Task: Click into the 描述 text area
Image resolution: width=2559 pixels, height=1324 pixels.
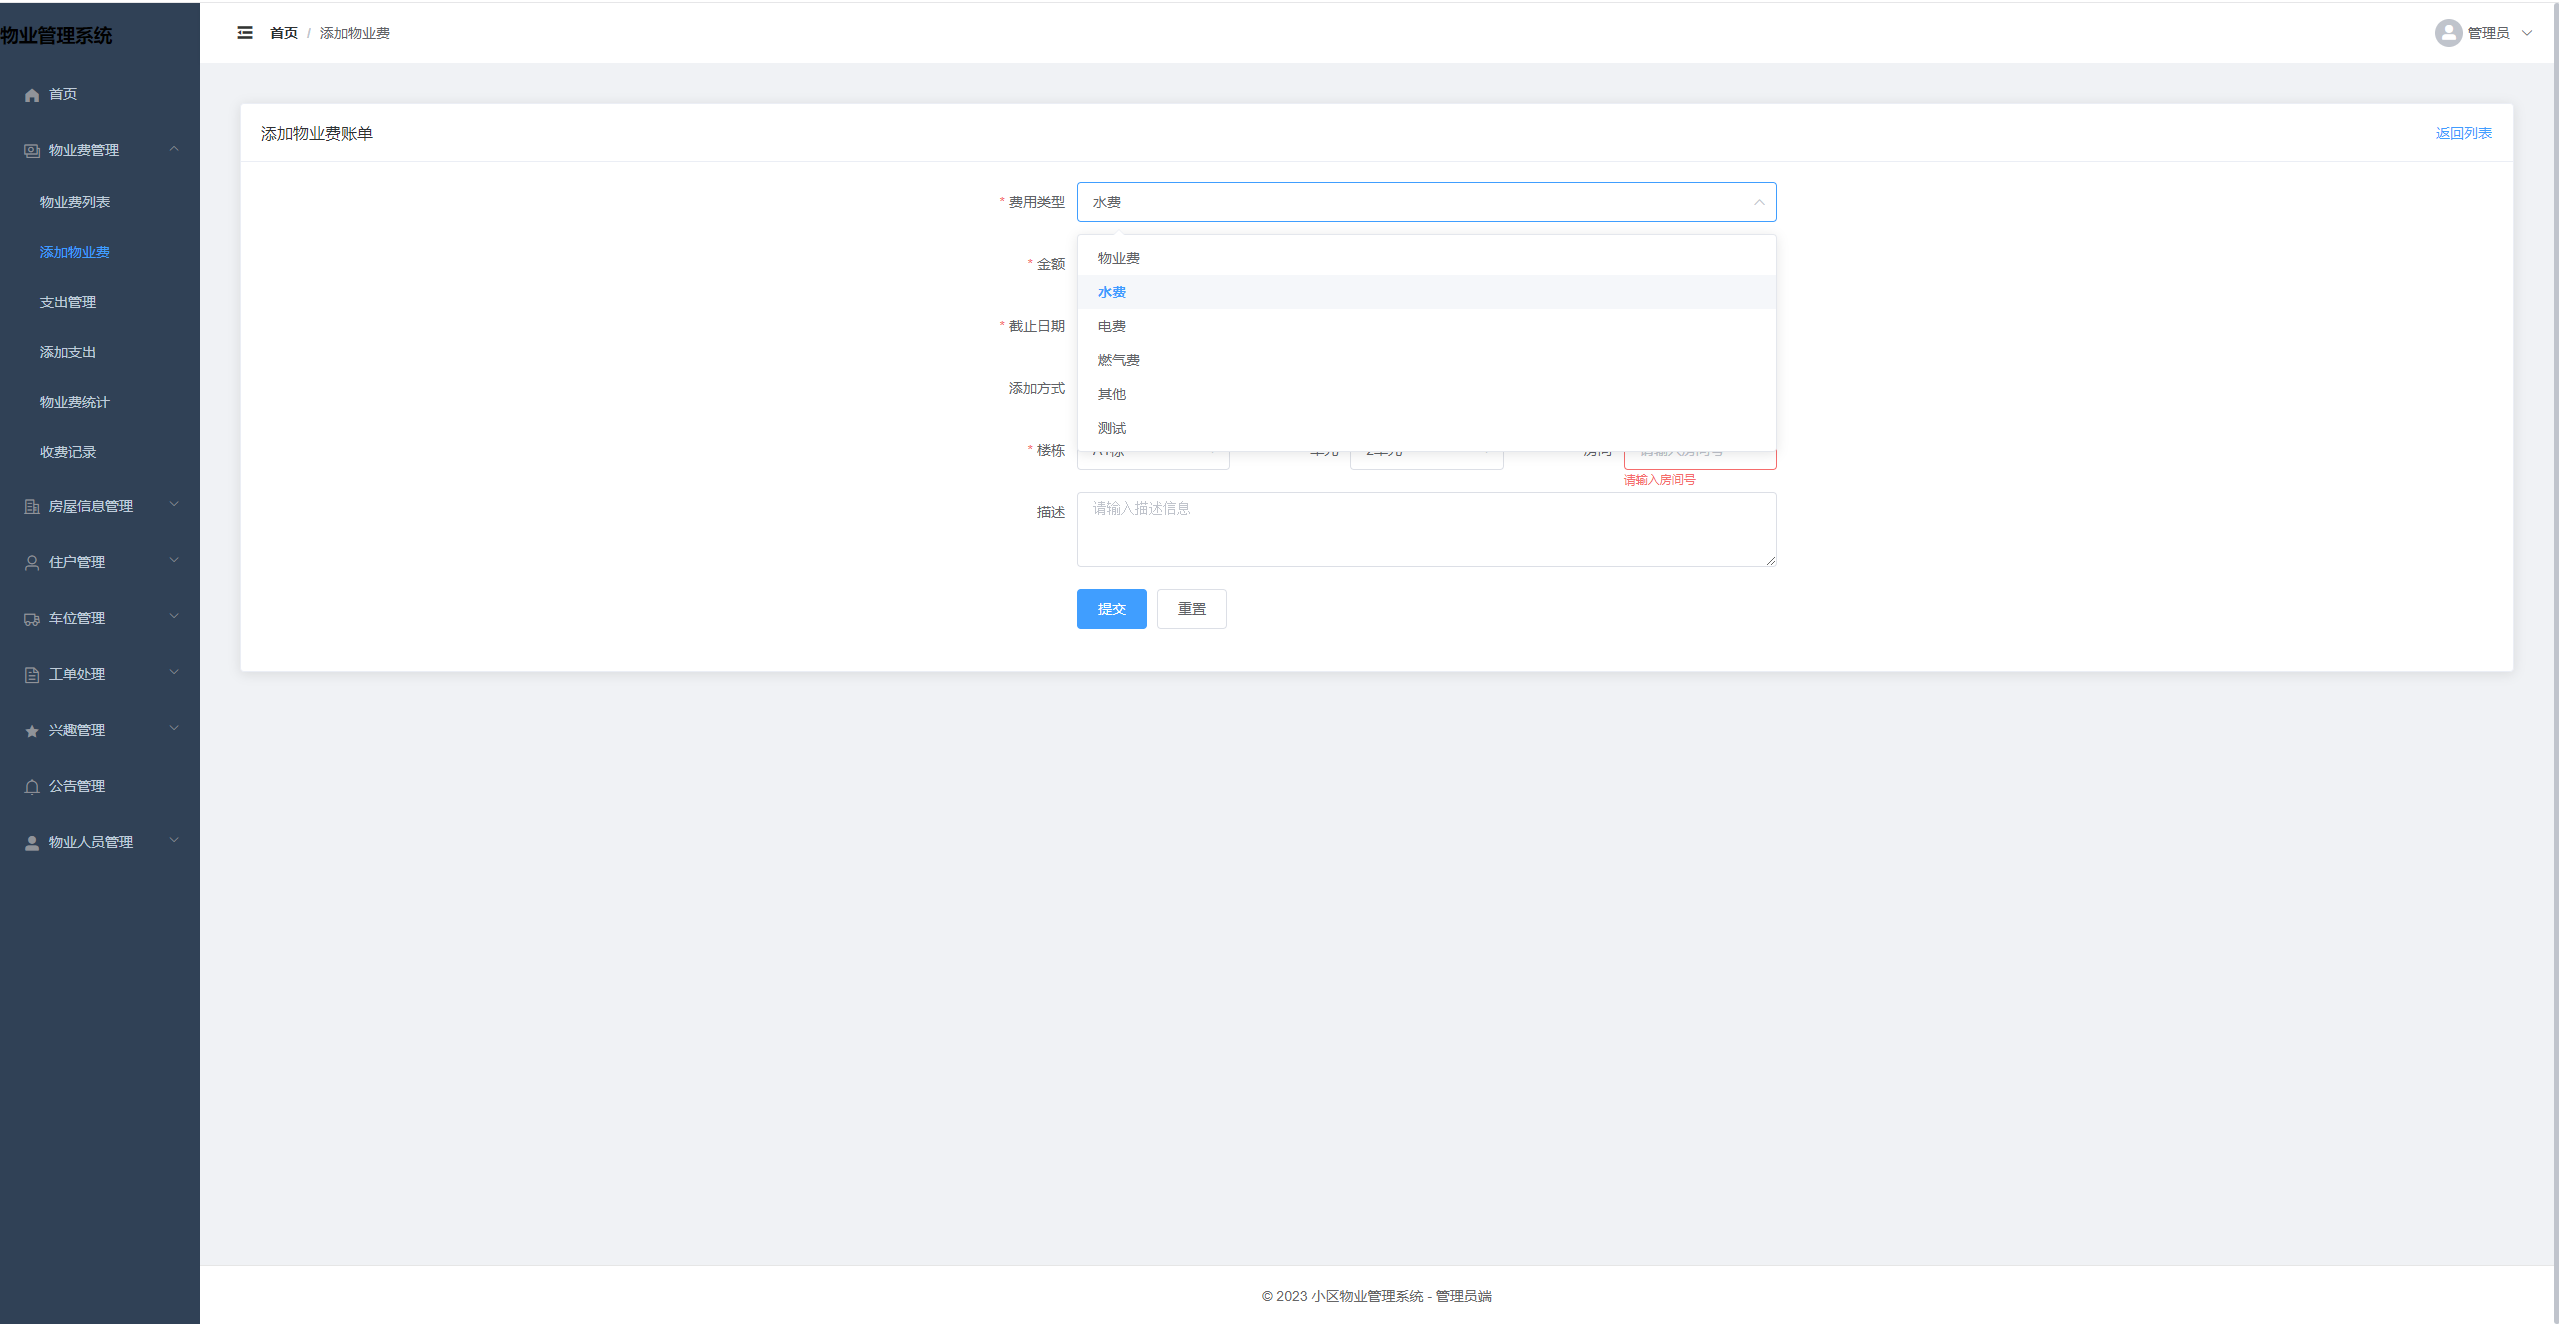Action: coord(1425,529)
